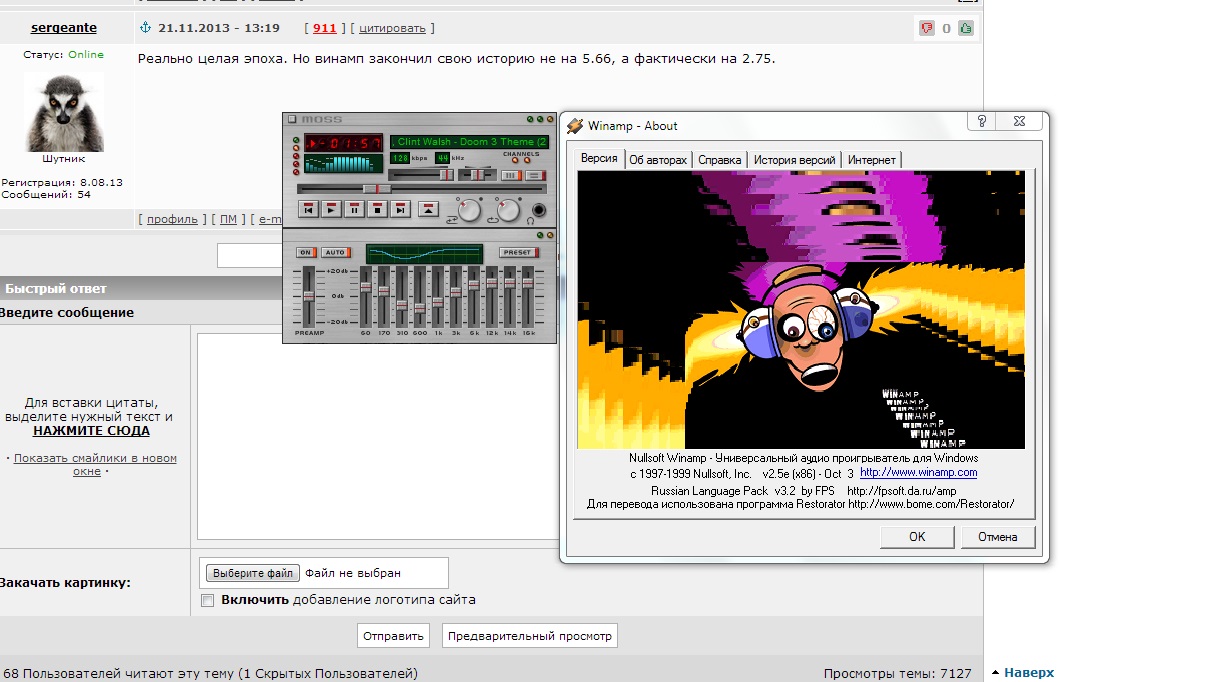Open the equalizer PRESET menu
The width and height of the screenshot is (1218, 682).
(x=518, y=252)
